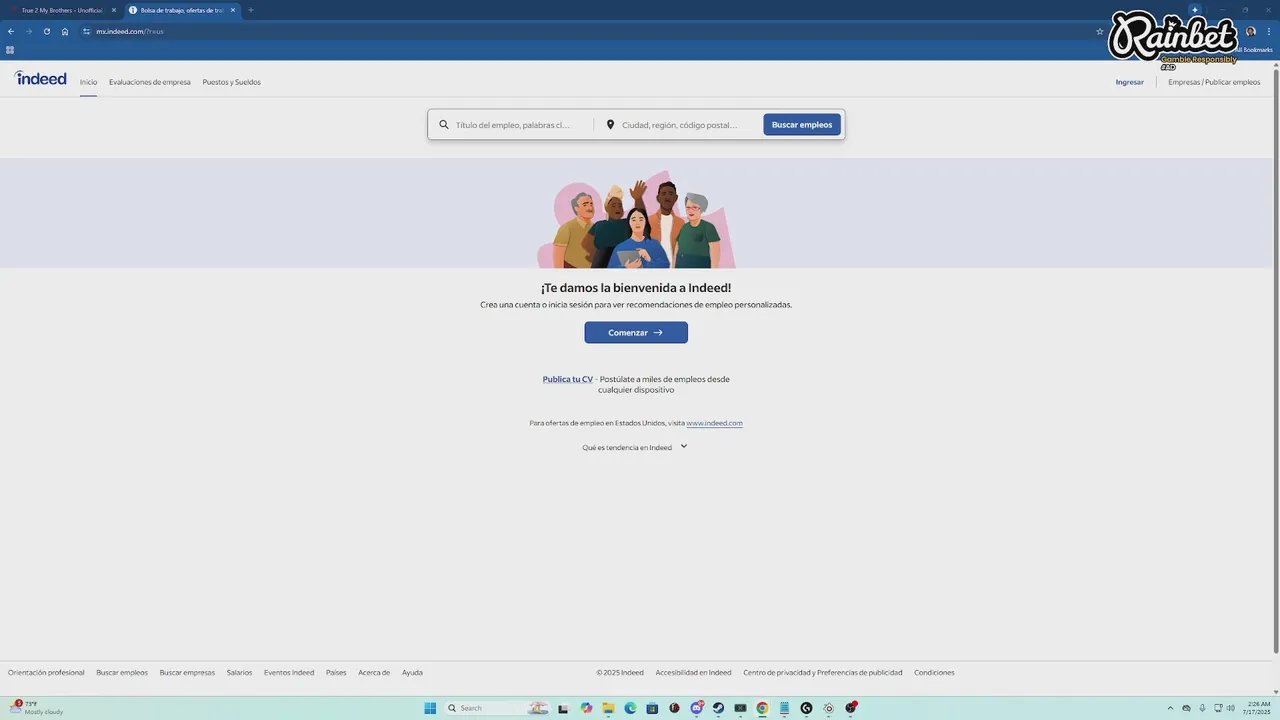Open a new browser tab
This screenshot has height=720, width=1280.
point(251,10)
